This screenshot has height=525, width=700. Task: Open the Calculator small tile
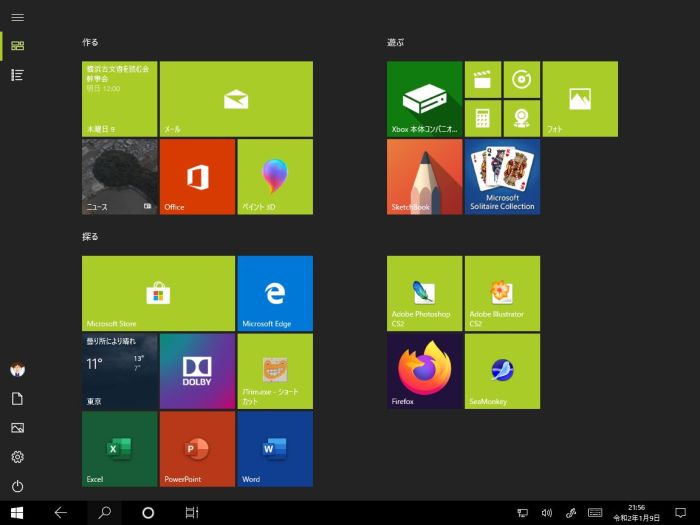pyautogui.click(x=483, y=117)
